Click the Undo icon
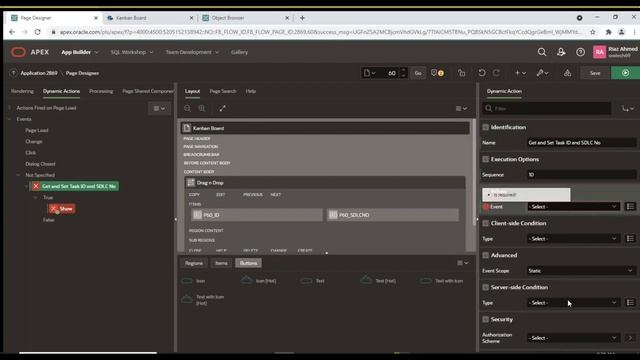The height and width of the screenshot is (360, 640). (482, 73)
